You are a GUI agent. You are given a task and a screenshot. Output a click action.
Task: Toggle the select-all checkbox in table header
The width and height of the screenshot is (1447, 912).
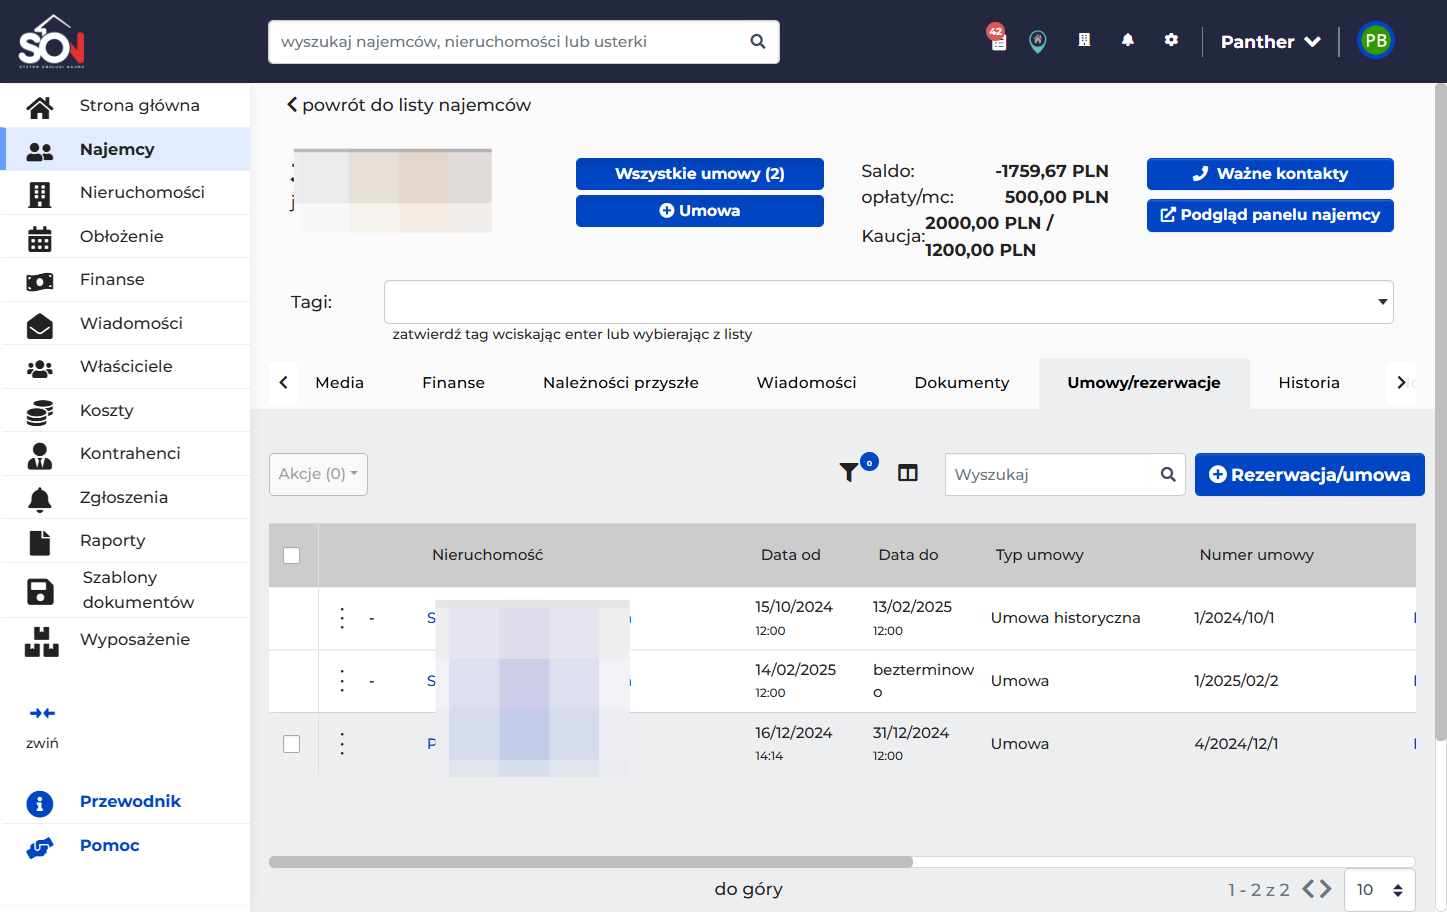[292, 555]
